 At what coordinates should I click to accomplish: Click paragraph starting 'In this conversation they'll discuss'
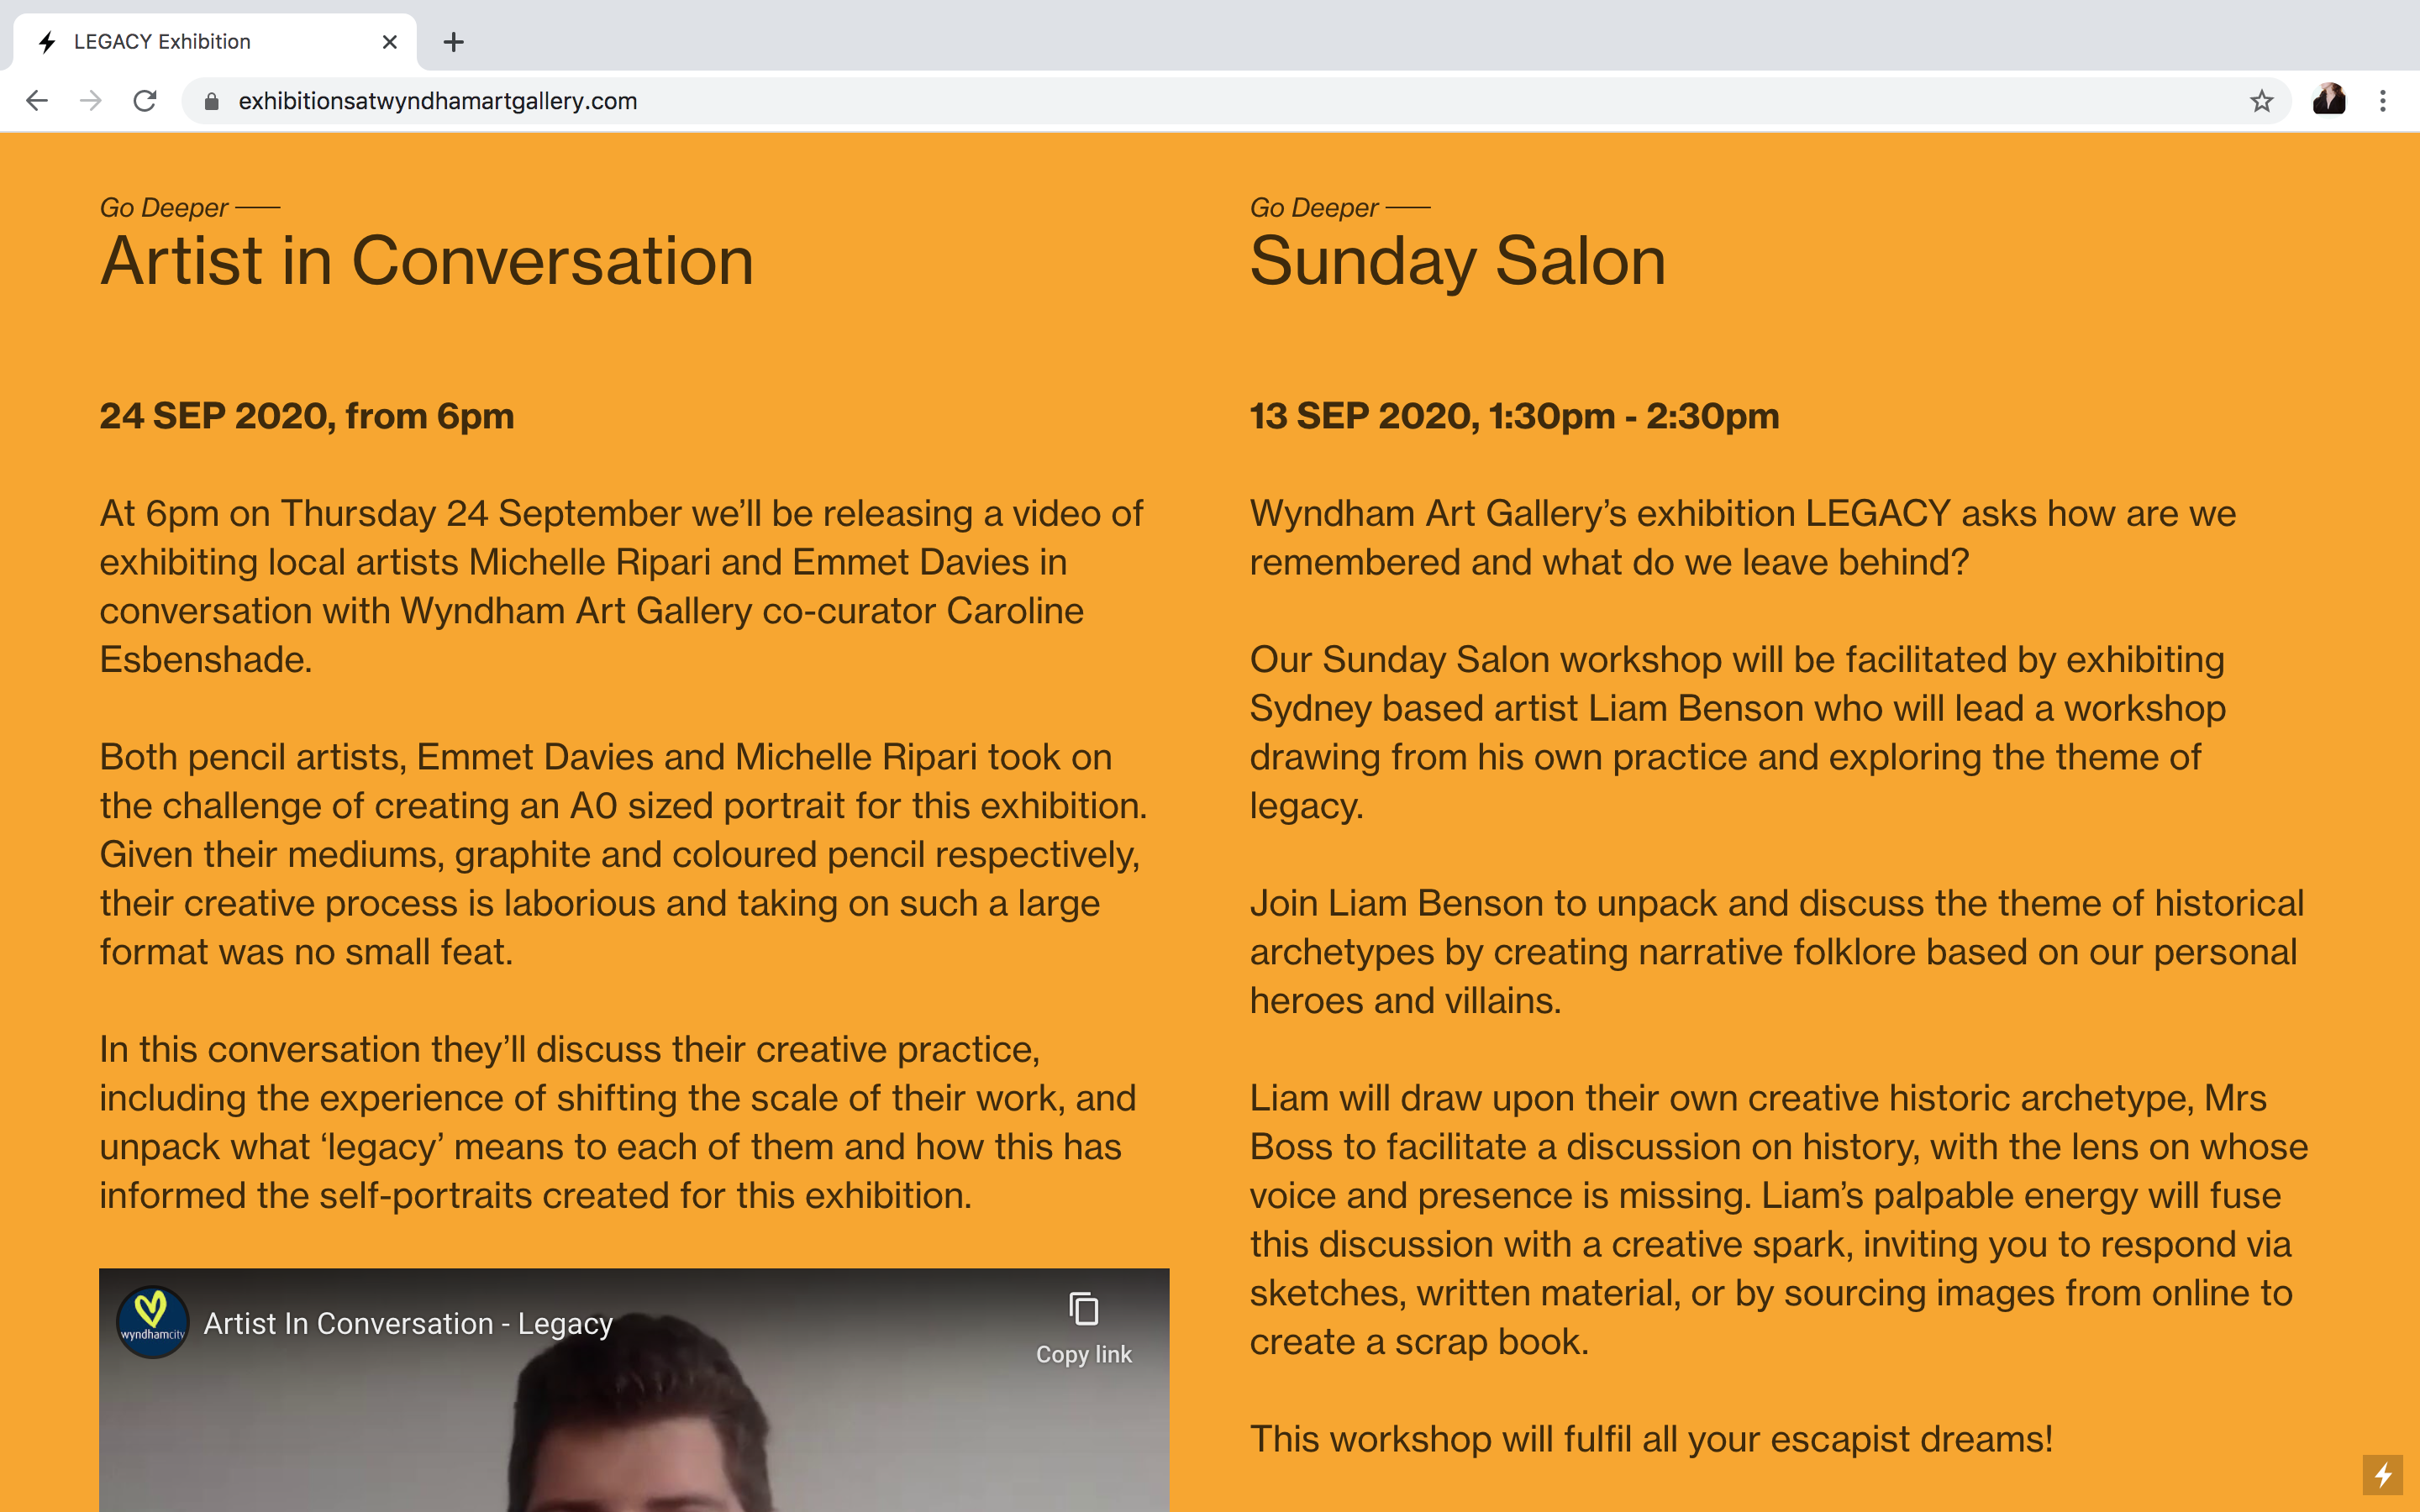click(x=618, y=1122)
